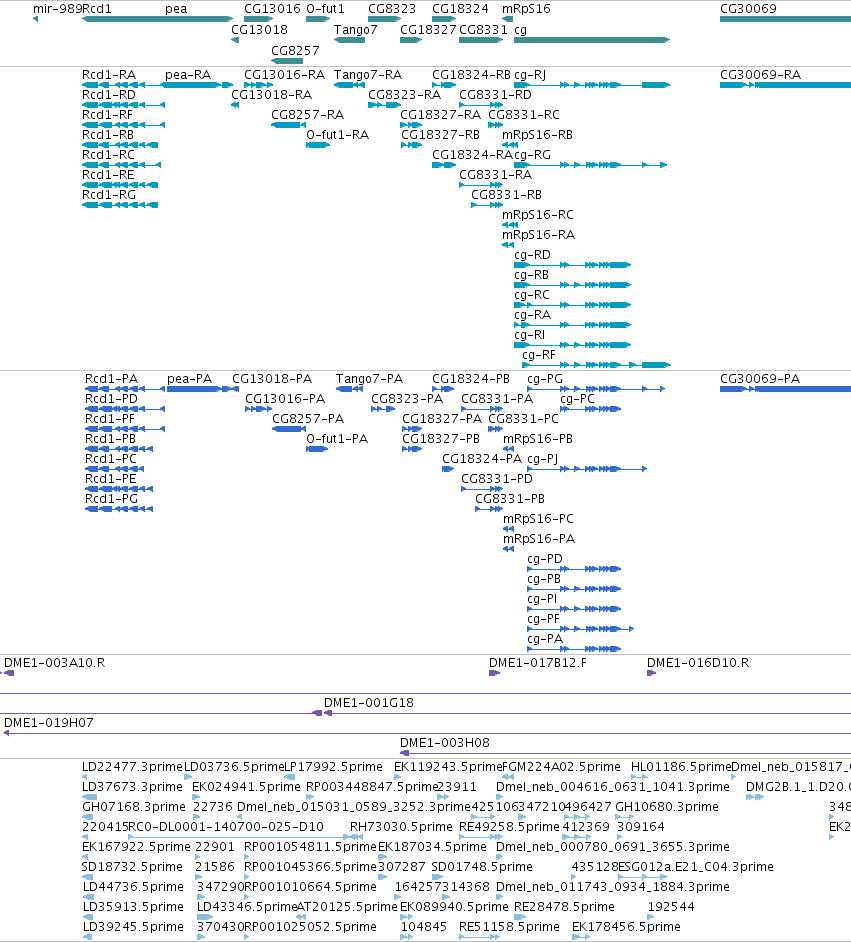Select the CG30069 gene label
This screenshot has height=942, width=851.
(x=748, y=9)
